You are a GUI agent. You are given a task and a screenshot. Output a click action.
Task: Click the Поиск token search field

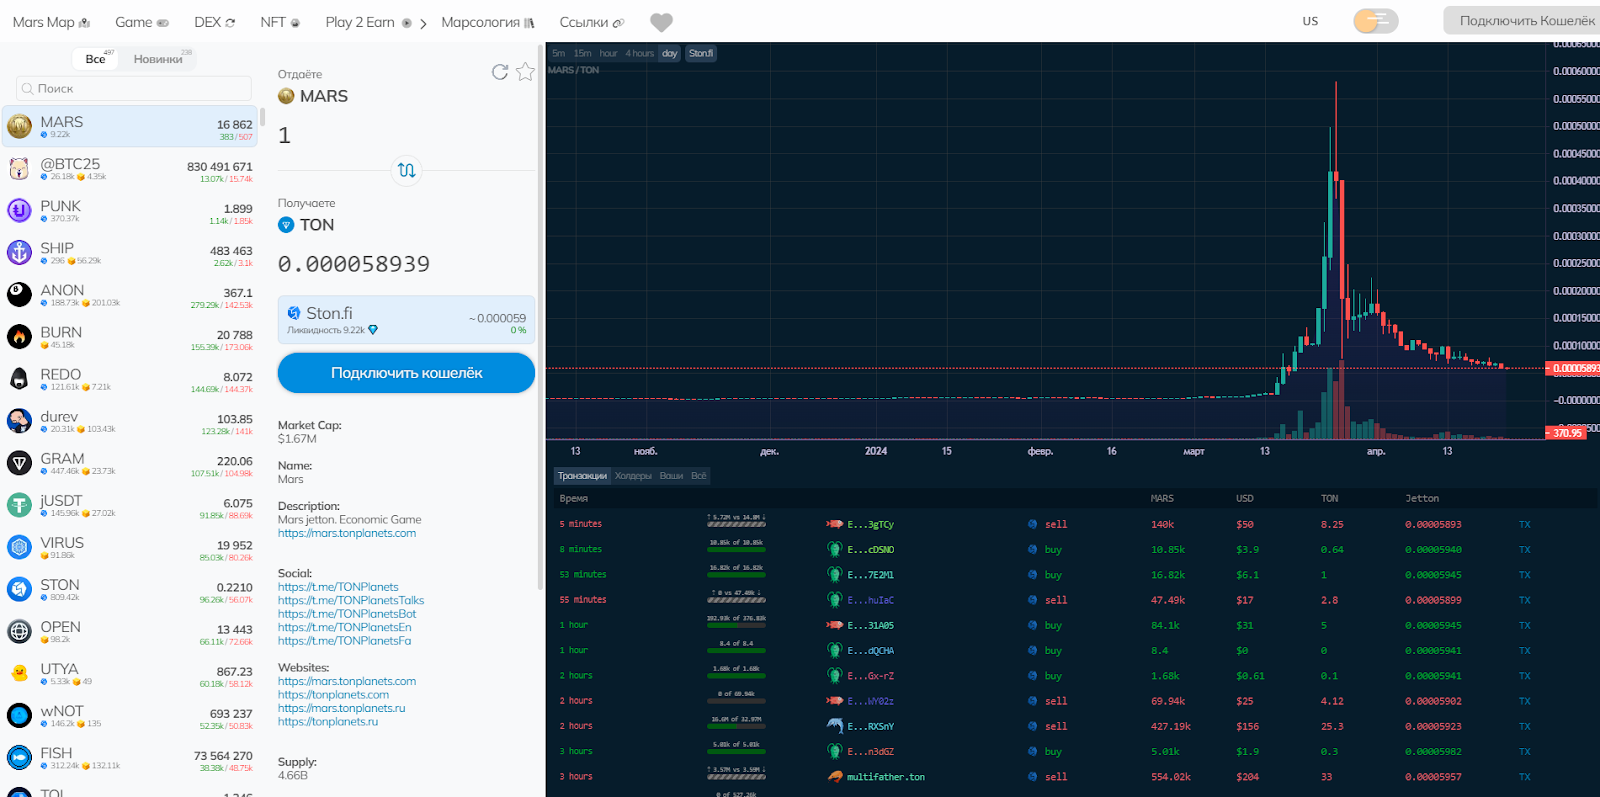point(134,88)
